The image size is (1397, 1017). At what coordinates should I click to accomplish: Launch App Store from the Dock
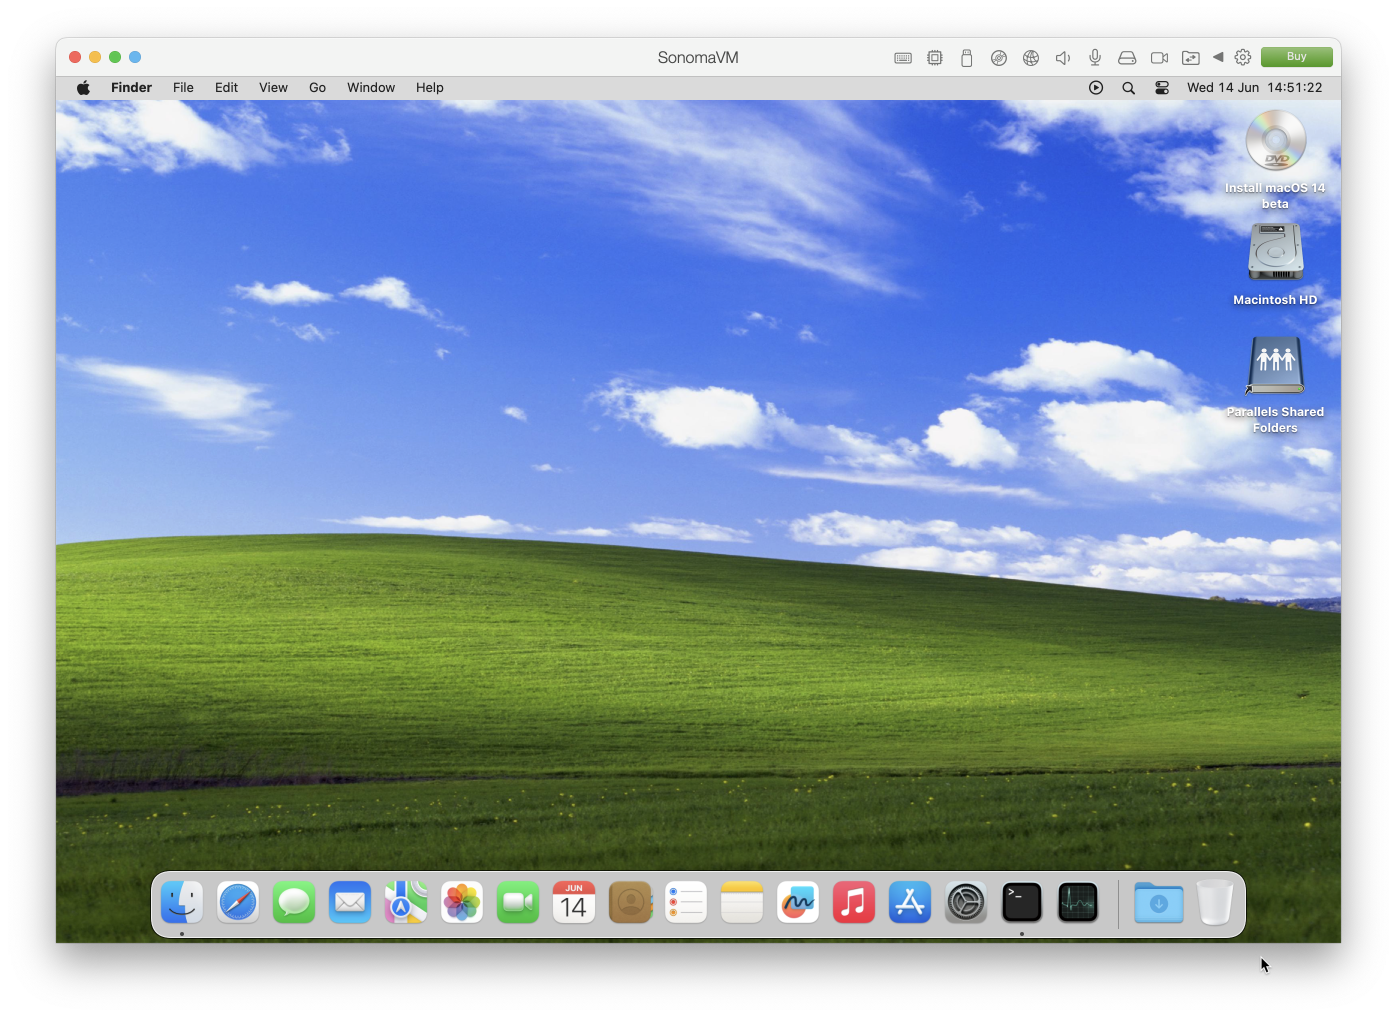(x=910, y=902)
